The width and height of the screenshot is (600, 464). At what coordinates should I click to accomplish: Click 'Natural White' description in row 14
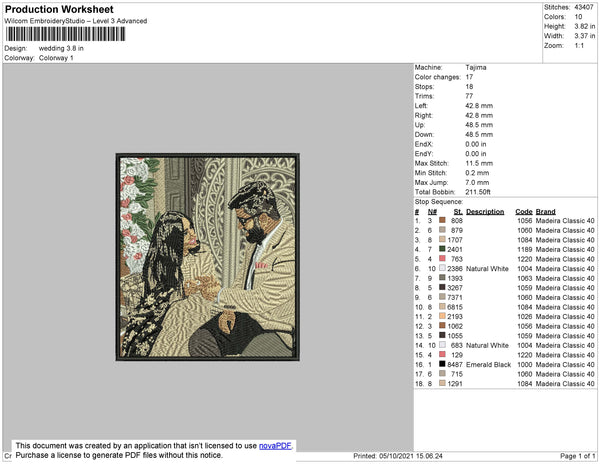pyautogui.click(x=488, y=345)
